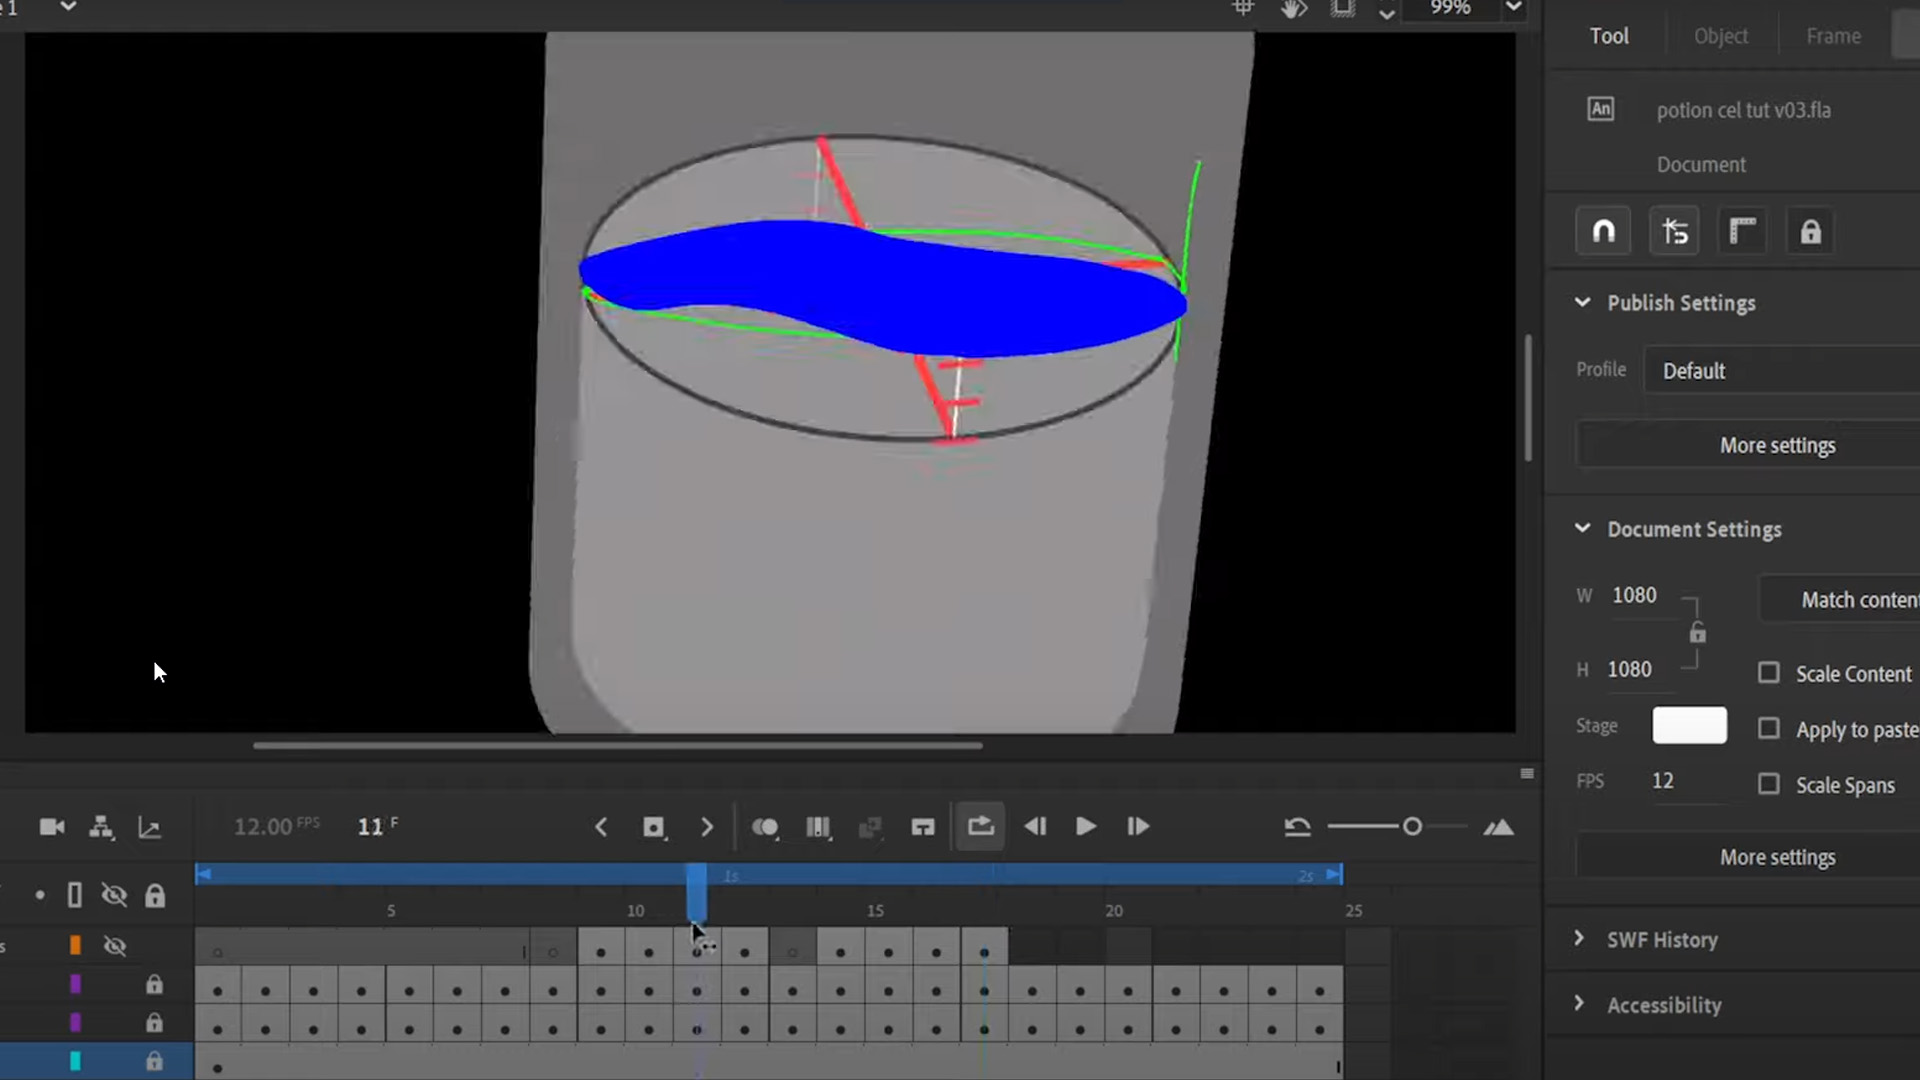1920x1080 pixels.
Task: Unhide the orange layer via eye icon
Action: point(115,946)
